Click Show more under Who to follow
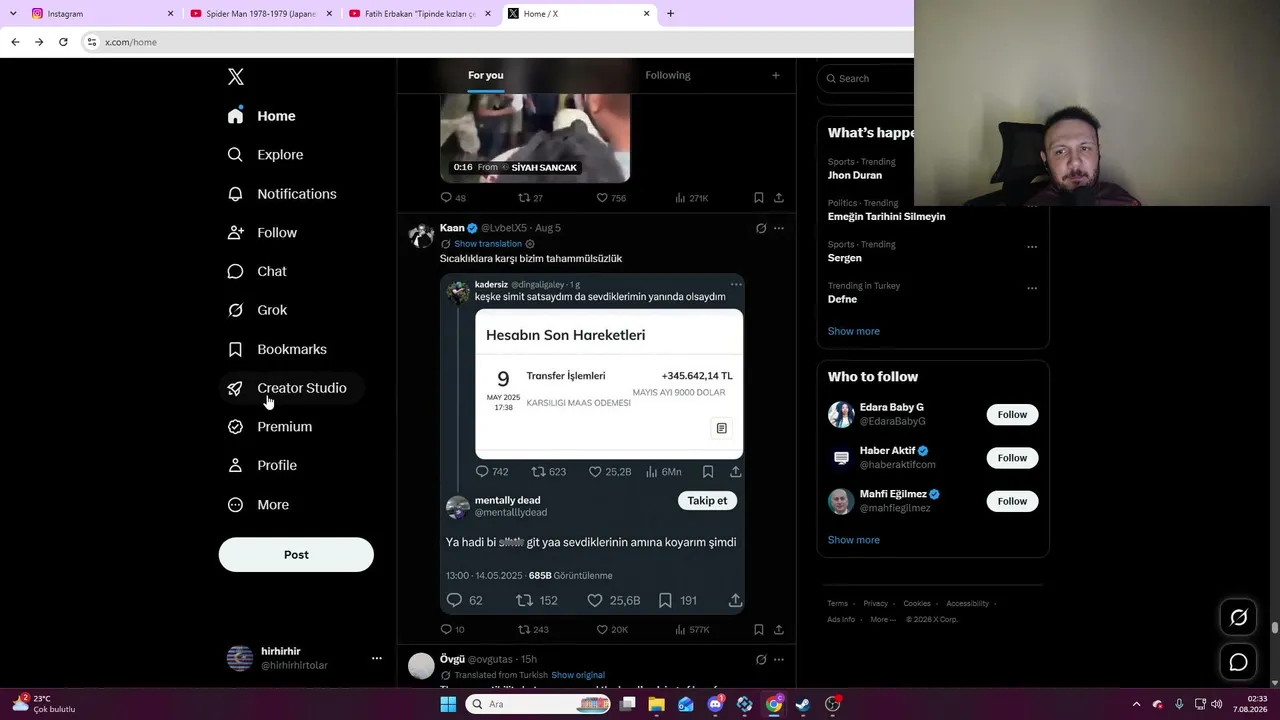This screenshot has height=720, width=1280. coord(854,540)
